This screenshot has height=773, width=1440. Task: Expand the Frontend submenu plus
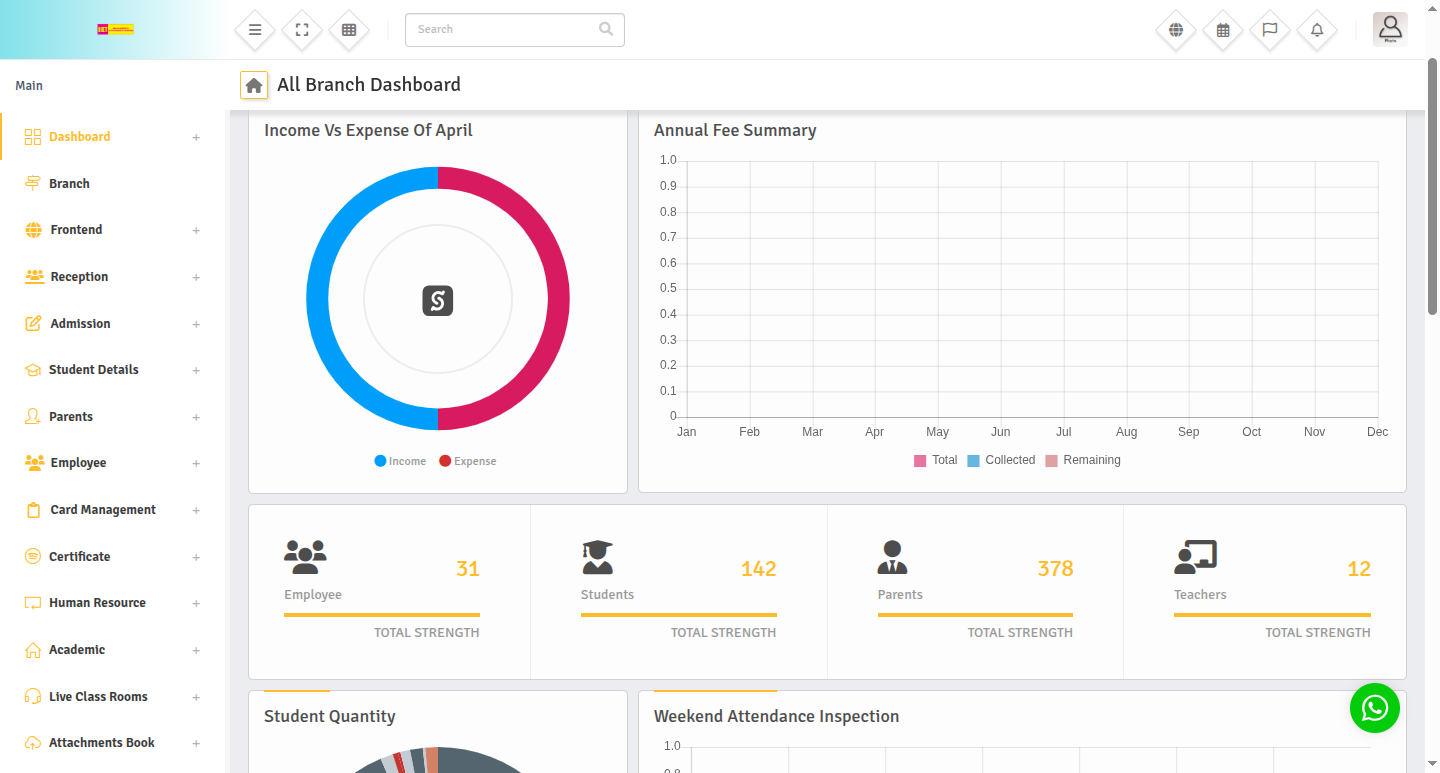(196, 230)
